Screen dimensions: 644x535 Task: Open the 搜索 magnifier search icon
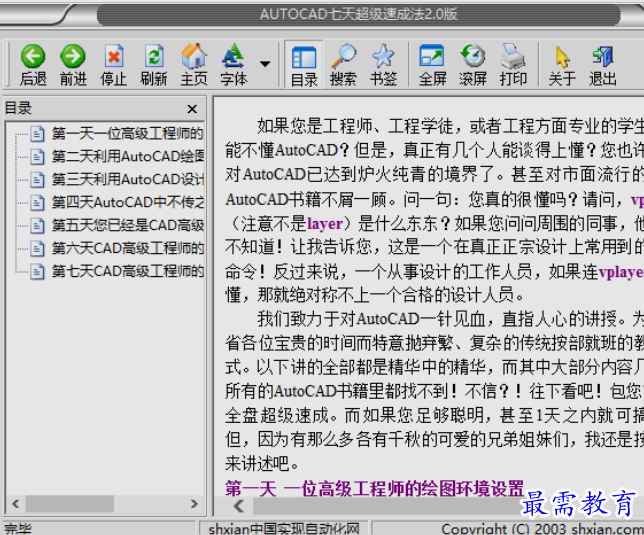(343, 56)
